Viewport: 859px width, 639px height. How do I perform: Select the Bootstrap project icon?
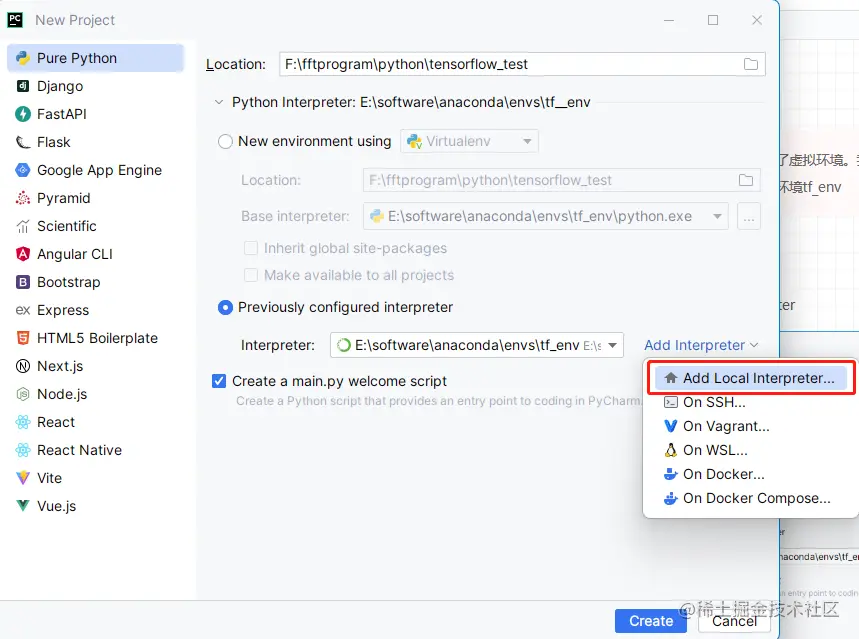pyautogui.click(x=22, y=282)
